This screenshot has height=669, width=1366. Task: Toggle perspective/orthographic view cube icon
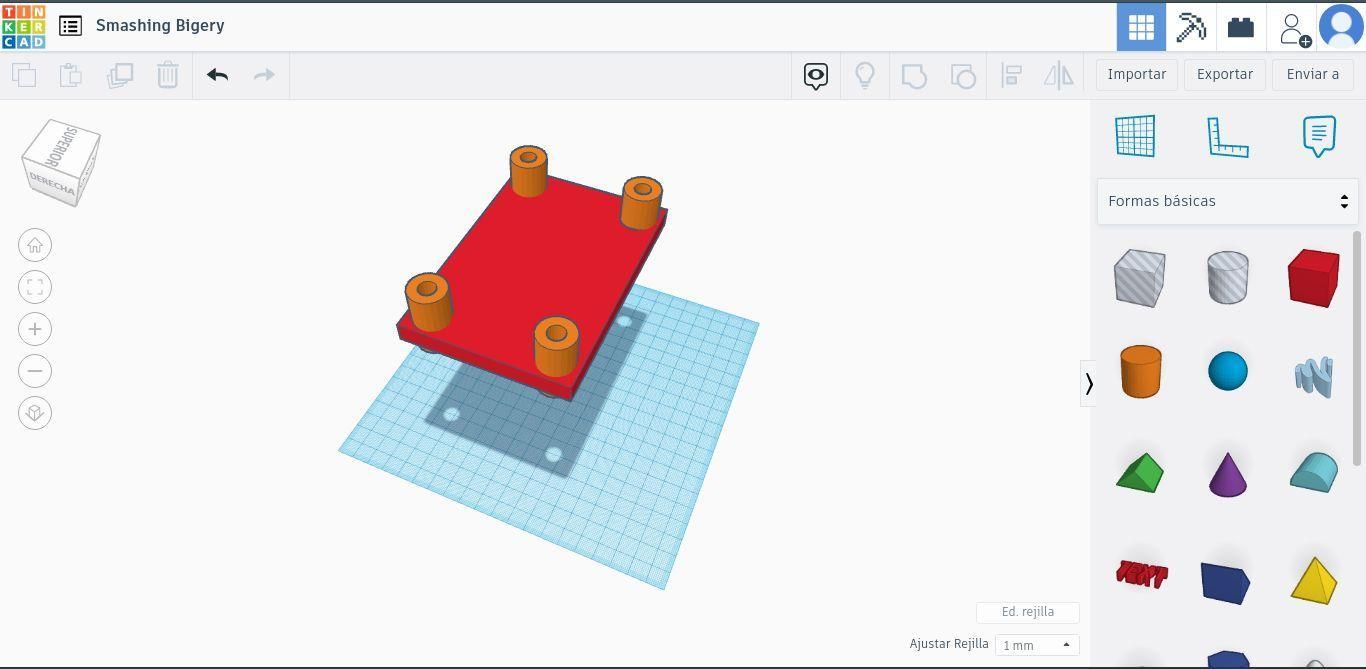point(35,413)
